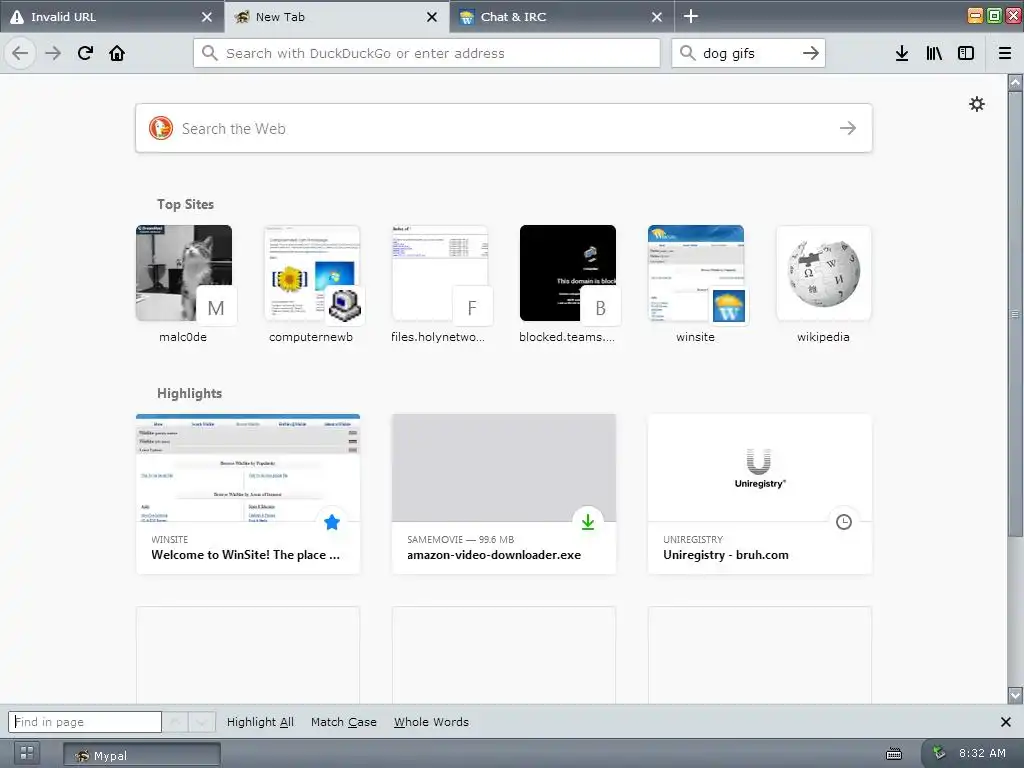The width and height of the screenshot is (1024, 768).
Task: Switch to the Chat & IRC tab
Action: (x=562, y=17)
